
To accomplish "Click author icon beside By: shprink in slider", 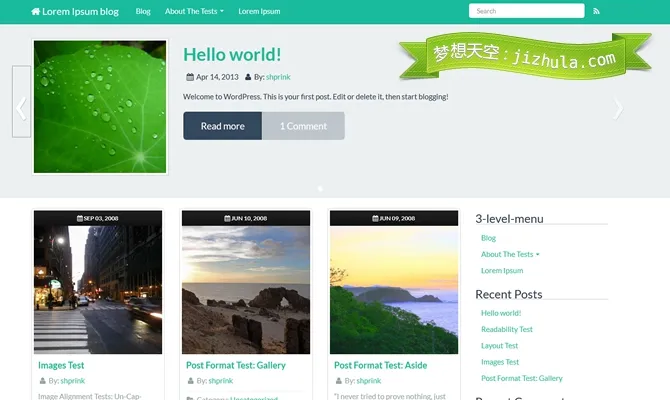I will [x=248, y=77].
